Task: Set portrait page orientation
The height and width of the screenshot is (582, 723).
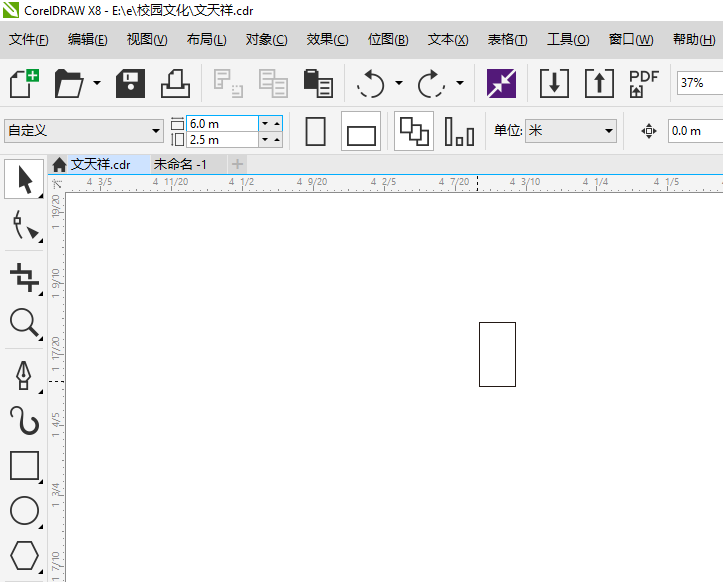Action: 316,131
